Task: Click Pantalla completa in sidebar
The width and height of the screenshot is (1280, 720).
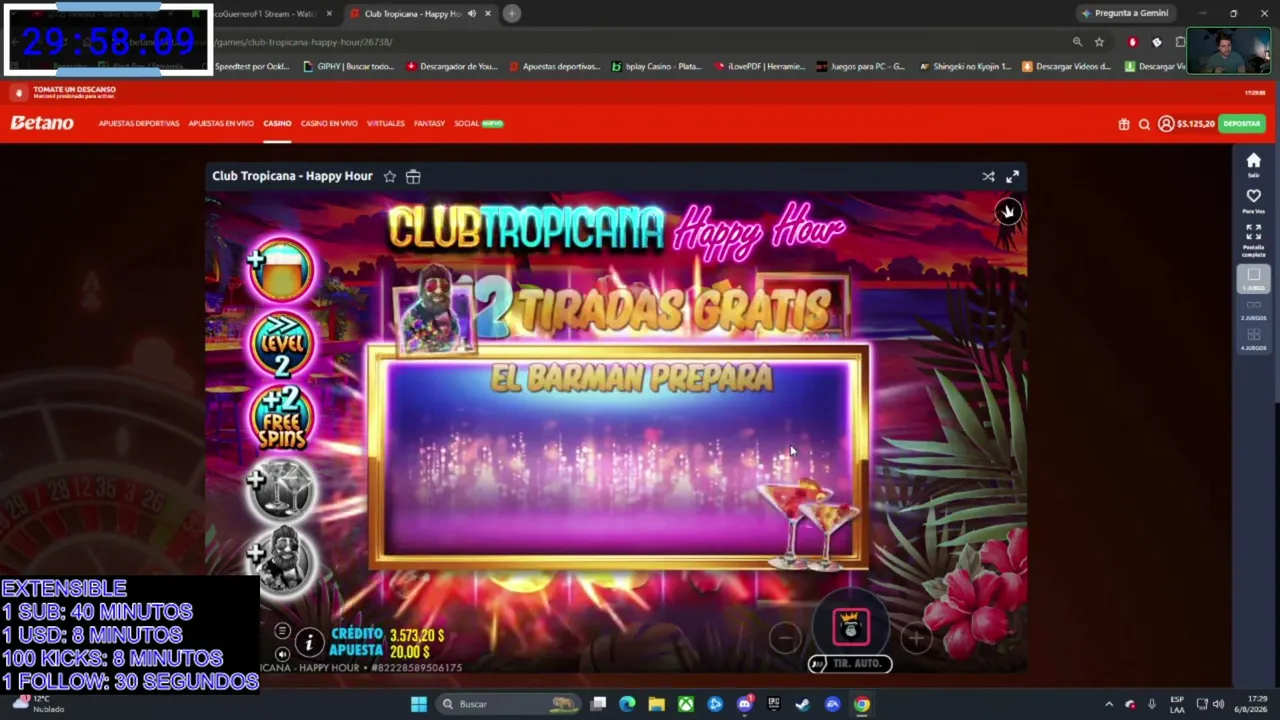Action: (1253, 240)
